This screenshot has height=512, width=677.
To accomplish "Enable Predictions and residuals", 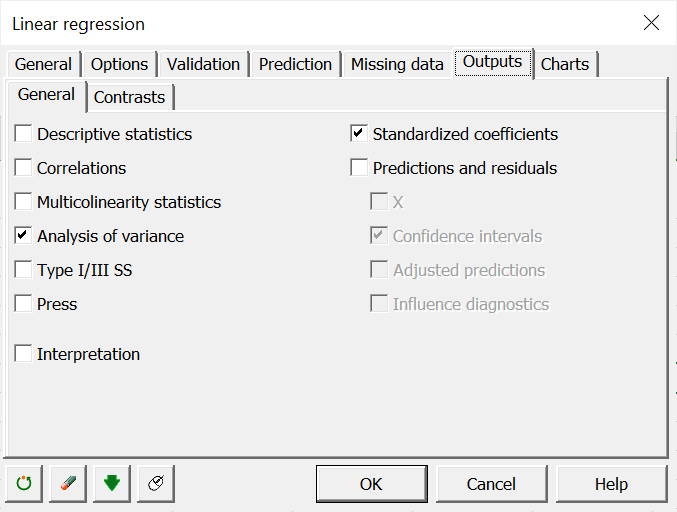I will point(359,168).
